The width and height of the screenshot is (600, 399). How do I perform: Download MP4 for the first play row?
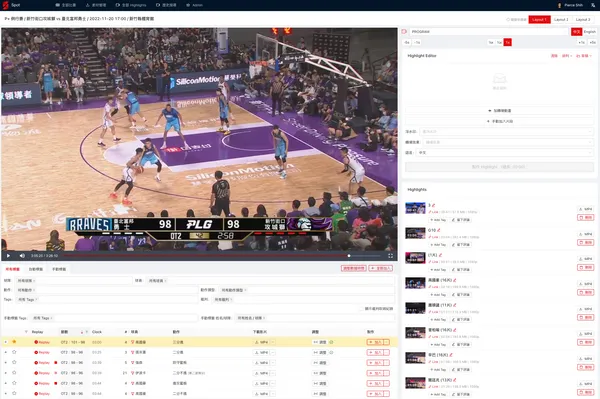point(262,342)
